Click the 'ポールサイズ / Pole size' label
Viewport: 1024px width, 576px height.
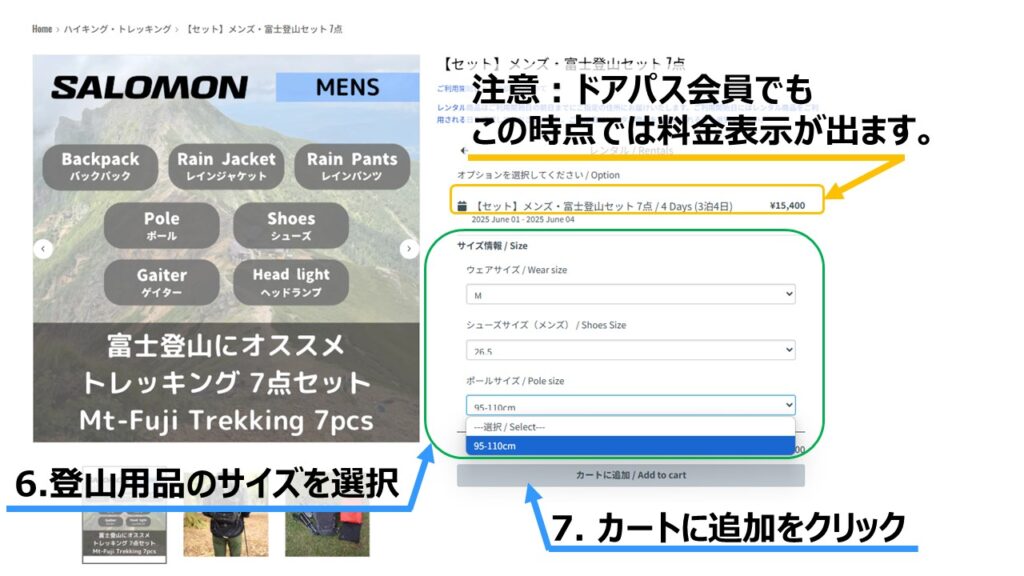click(515, 381)
